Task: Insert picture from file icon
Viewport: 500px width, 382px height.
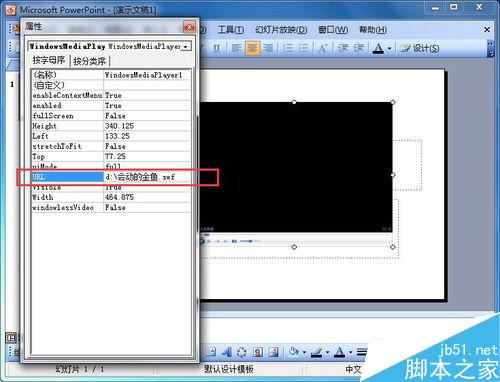Action: pyautogui.click(x=273, y=352)
